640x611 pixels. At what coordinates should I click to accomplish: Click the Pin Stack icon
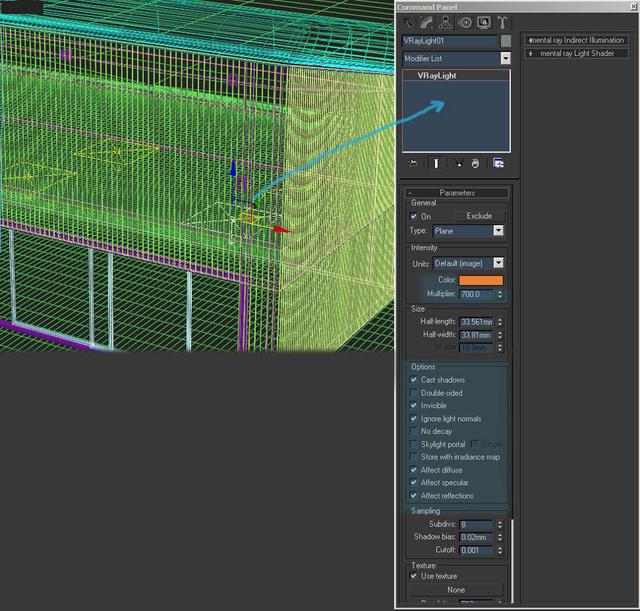(x=413, y=163)
